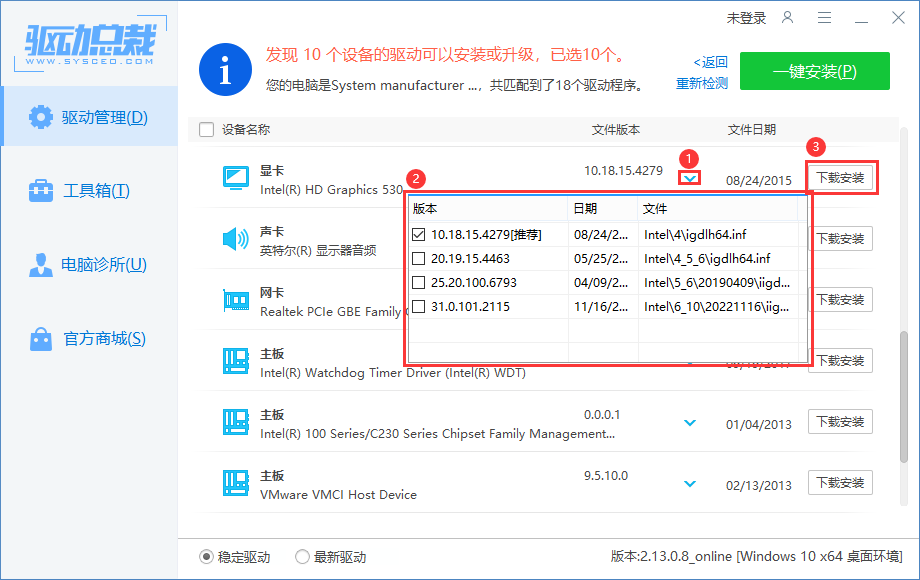Select 英特尔(R) 显示器音频 device name
The image size is (920, 580).
[318, 251]
